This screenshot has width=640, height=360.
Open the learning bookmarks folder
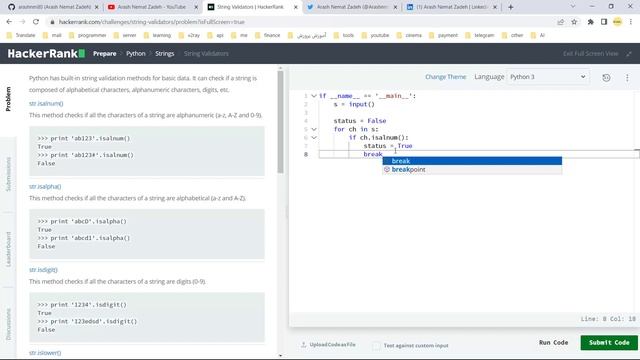tap(158, 36)
